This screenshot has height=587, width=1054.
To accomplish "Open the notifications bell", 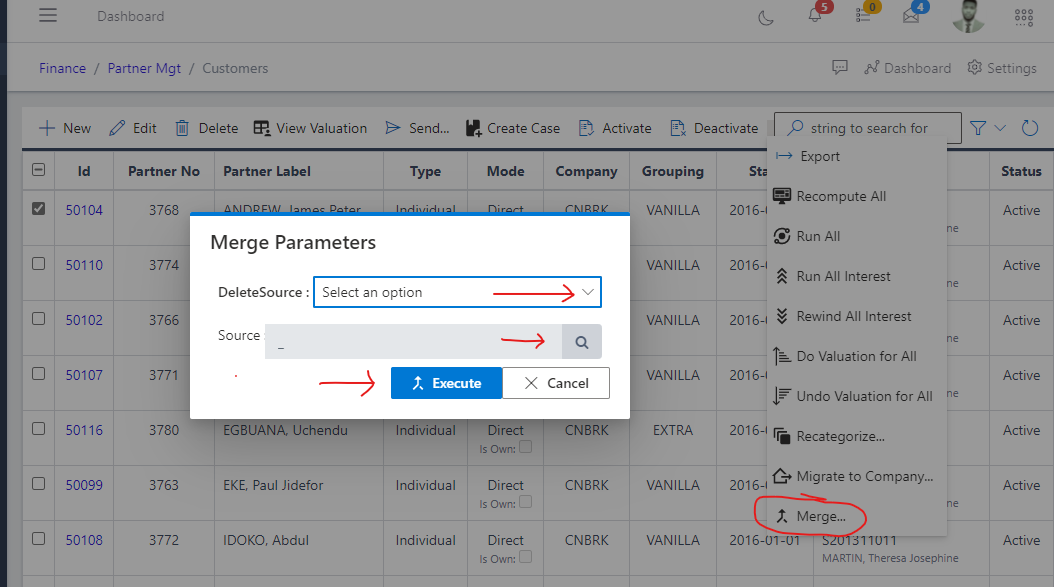I will [x=814, y=19].
